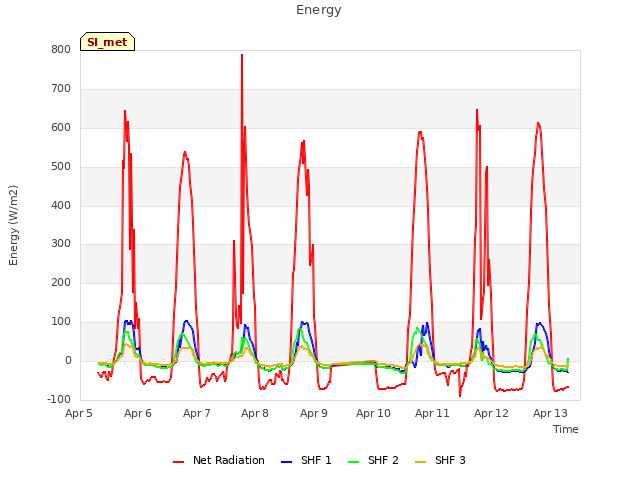The height and width of the screenshot is (480, 640).
Task: Click the -100 y-axis tick label
Action: coord(59,399)
